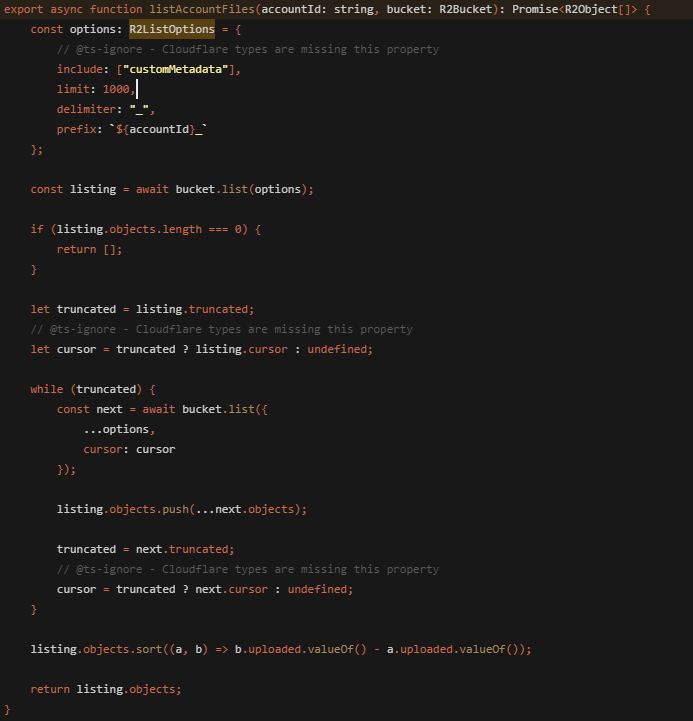Click the prefix template string `${accountId}_`

pyautogui.click(x=159, y=129)
